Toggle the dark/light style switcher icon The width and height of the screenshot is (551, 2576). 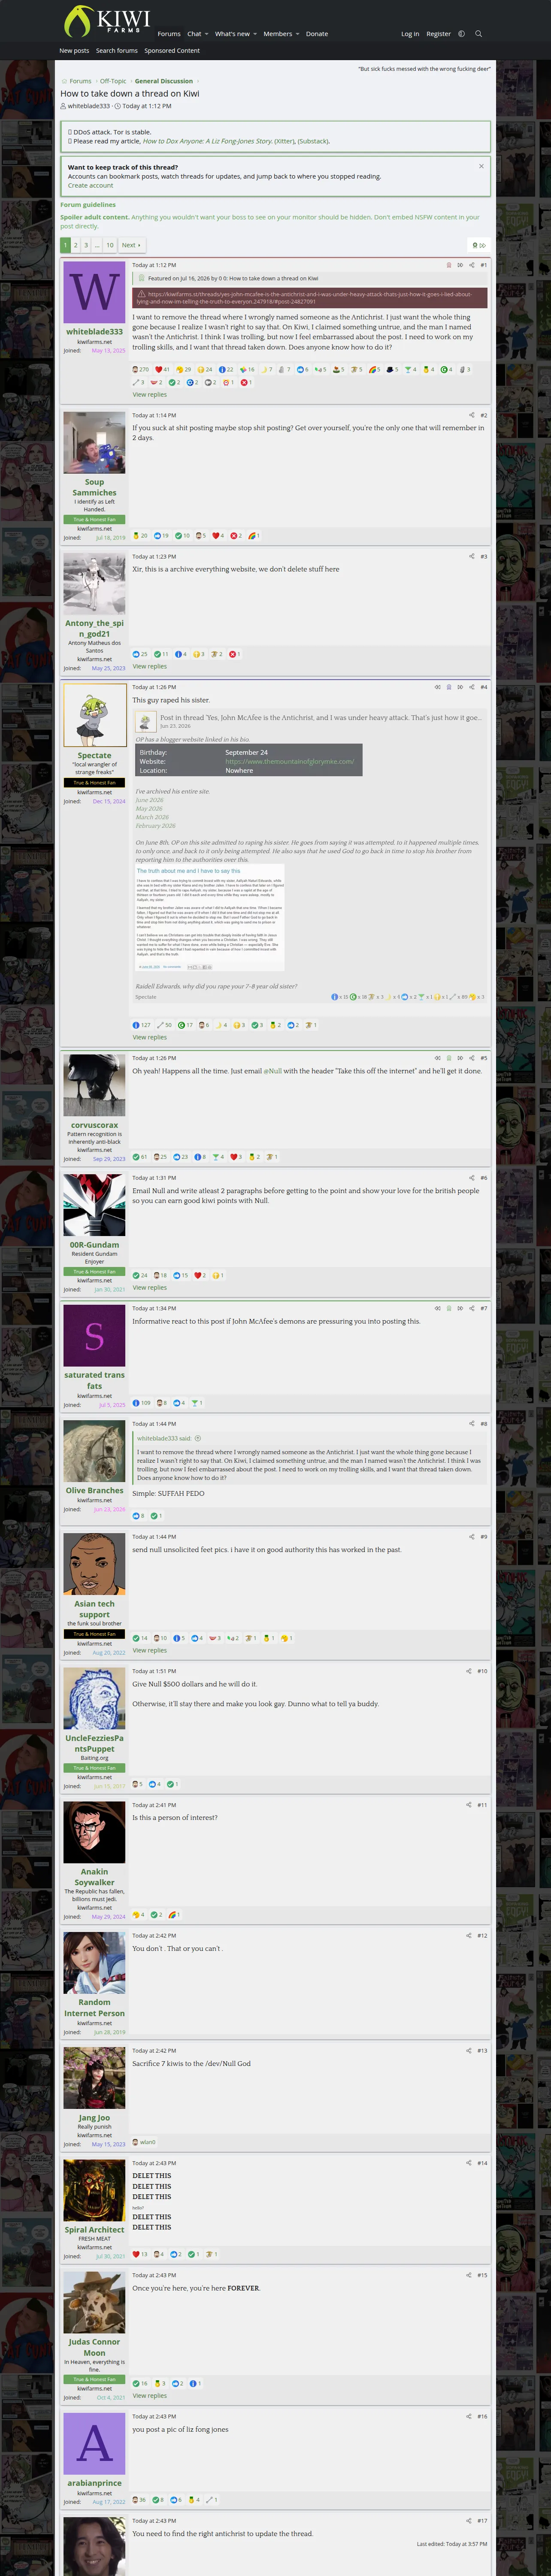pos(461,34)
